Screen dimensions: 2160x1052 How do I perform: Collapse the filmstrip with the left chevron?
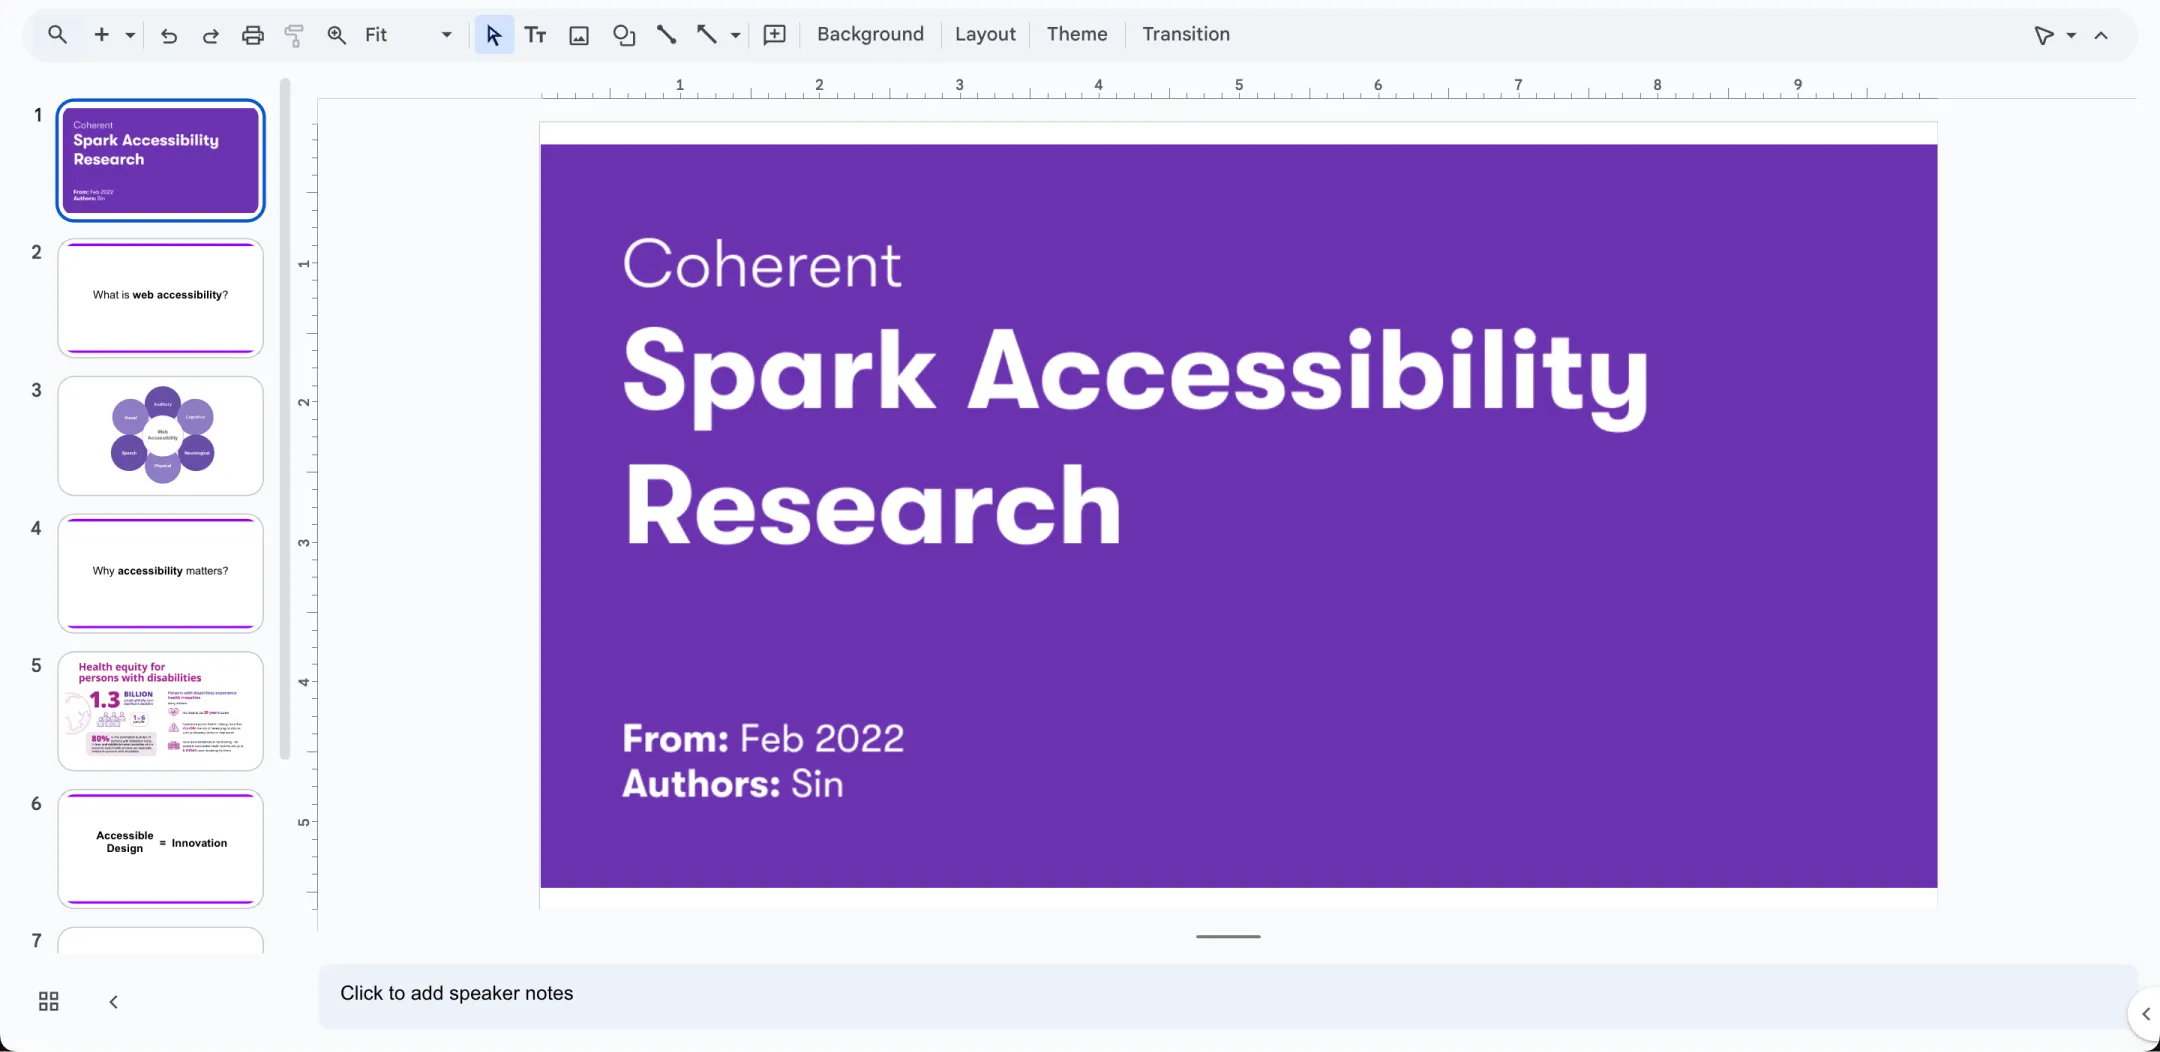(113, 1002)
